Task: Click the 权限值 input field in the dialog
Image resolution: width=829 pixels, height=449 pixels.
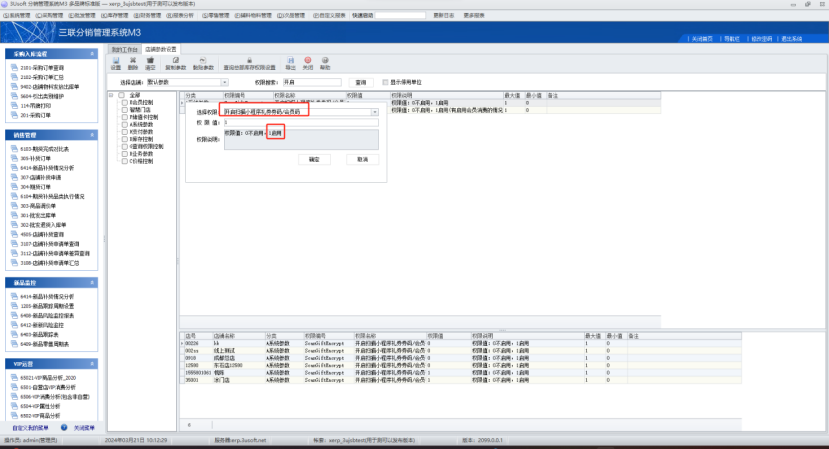Action: tap(301, 123)
